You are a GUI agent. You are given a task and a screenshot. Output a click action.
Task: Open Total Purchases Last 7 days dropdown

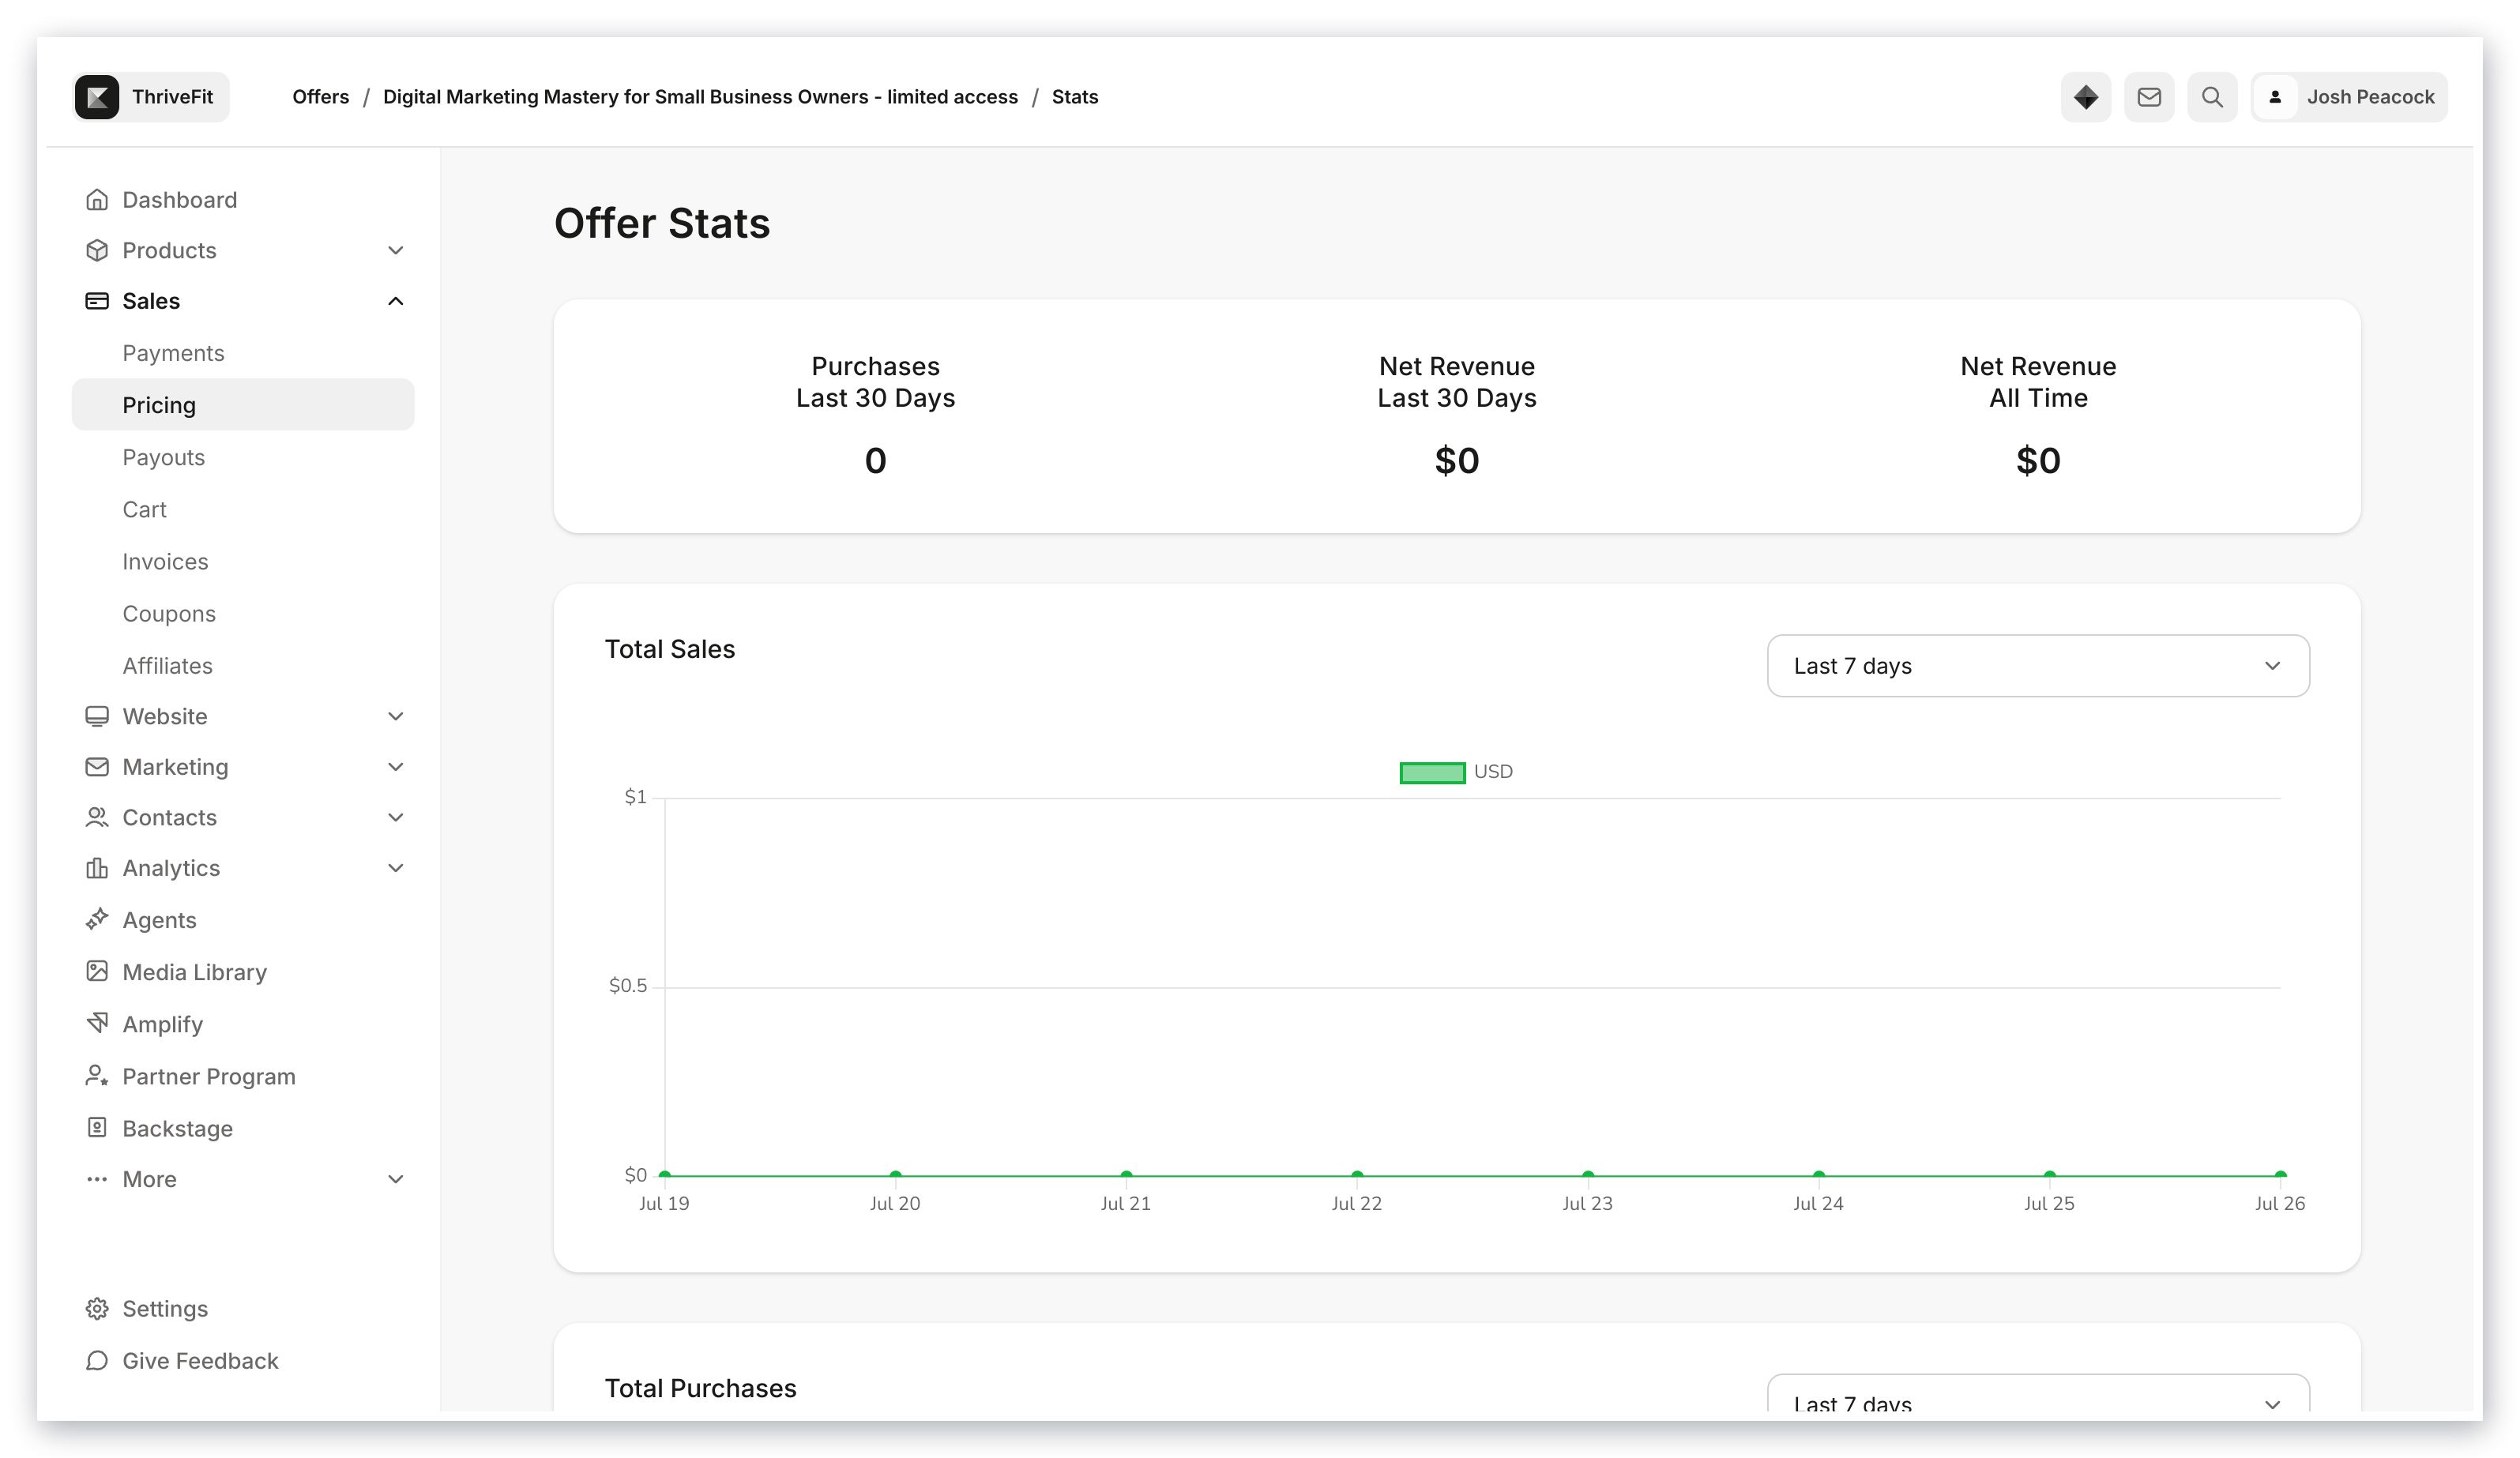tap(2038, 1393)
